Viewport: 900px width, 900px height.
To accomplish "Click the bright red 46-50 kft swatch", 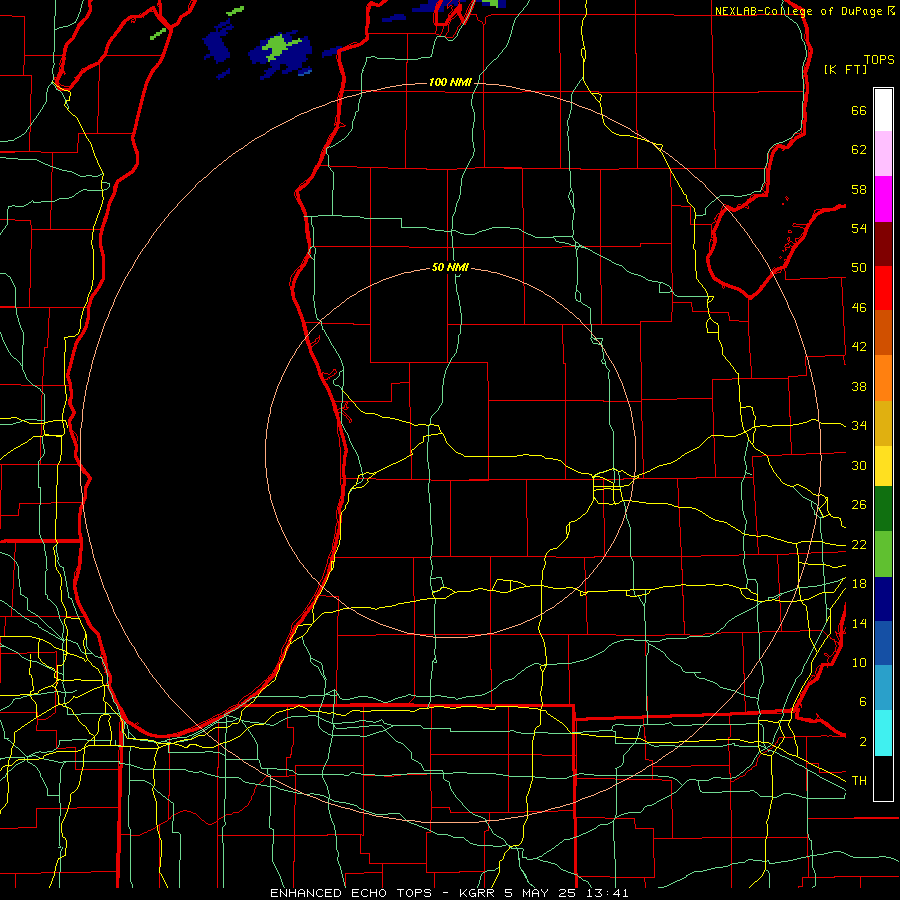I will tap(883, 288).
